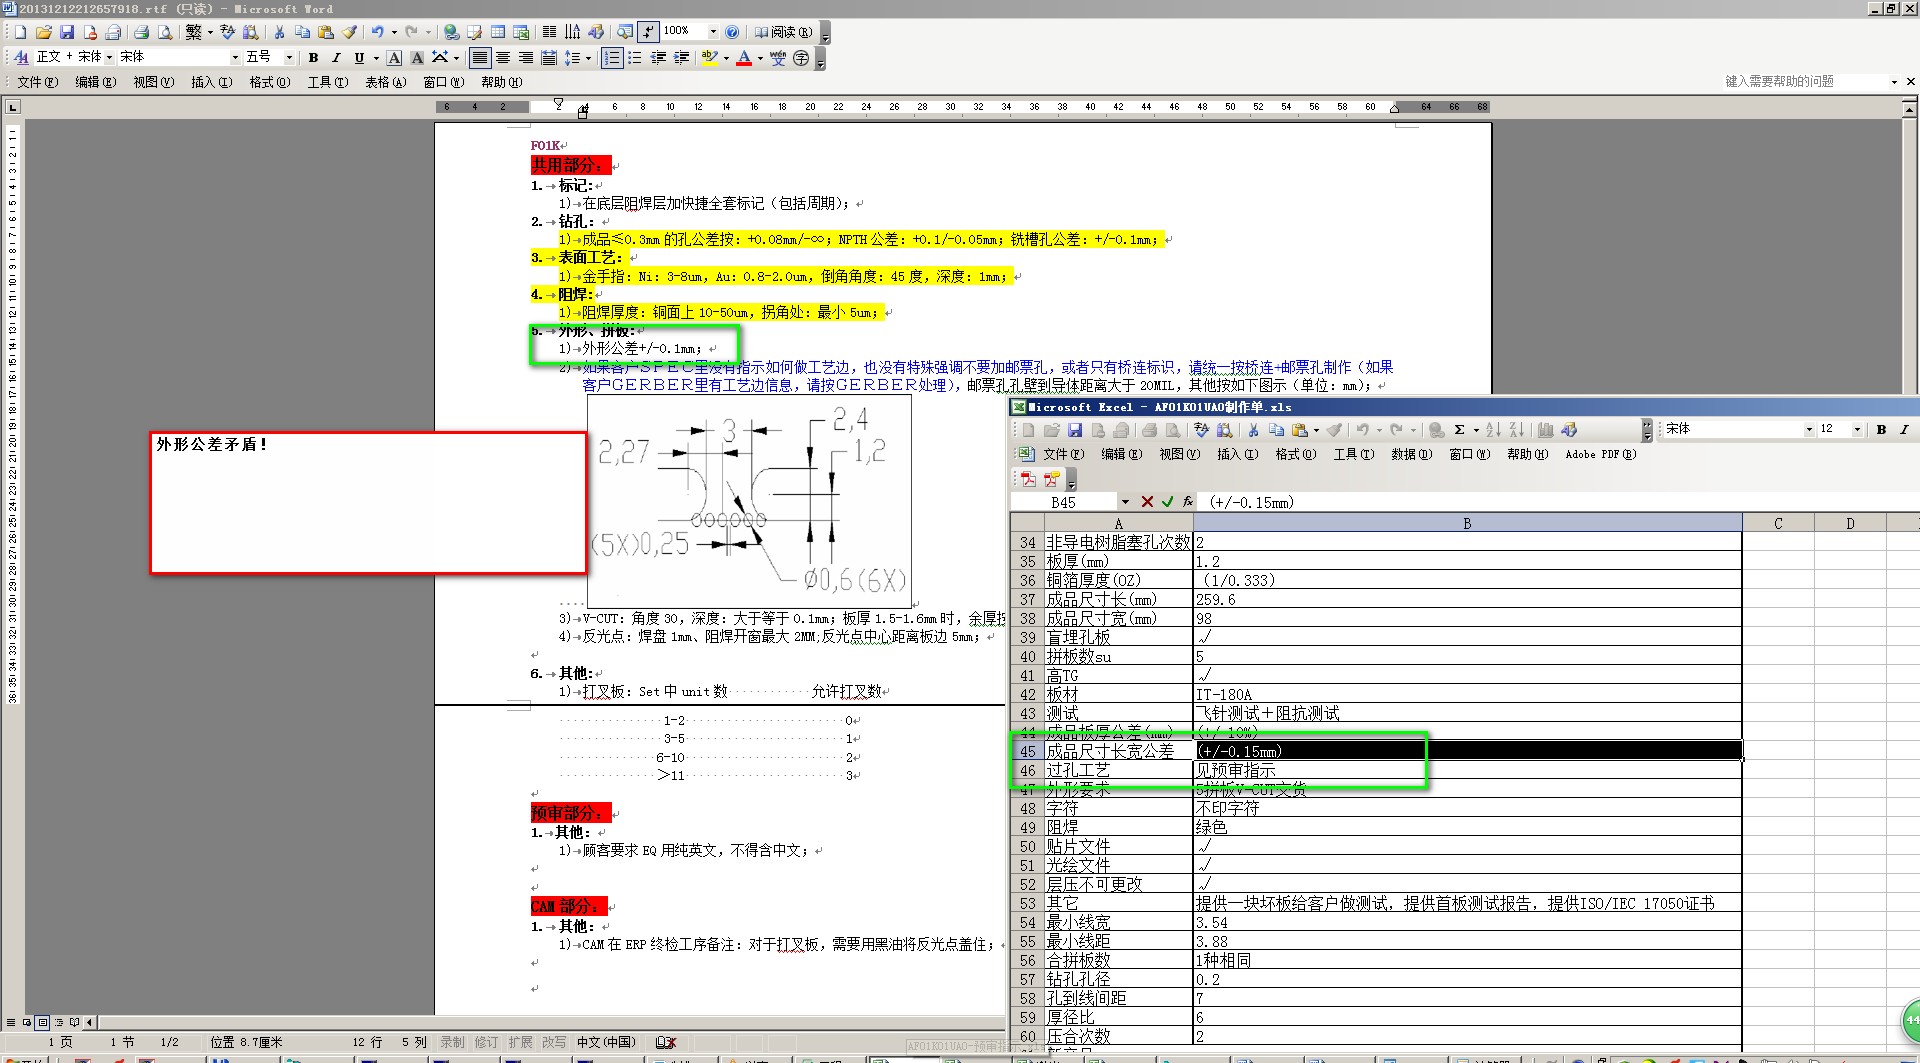1920x1063 pixels.
Task: Open Excel 数据(D) menu
Action: tap(1411, 454)
